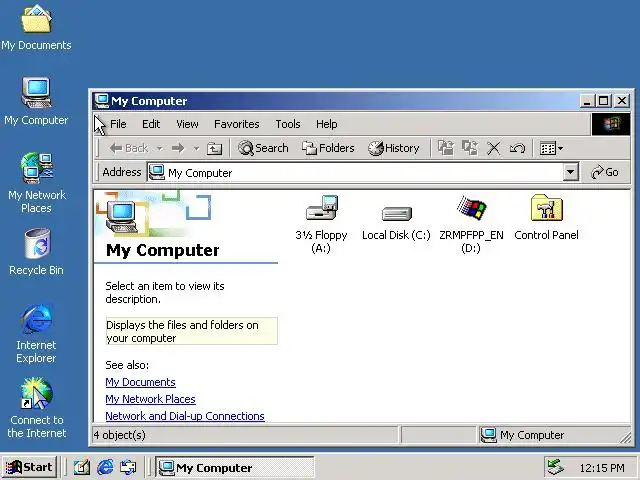Expand the Forward history dropdown arrow
Image resolution: width=640 pixels, height=480 pixels.
point(196,149)
